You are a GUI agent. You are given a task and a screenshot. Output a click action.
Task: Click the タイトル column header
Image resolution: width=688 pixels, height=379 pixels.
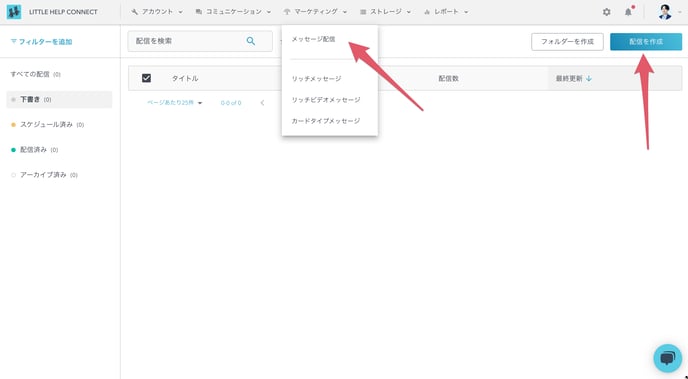click(185, 79)
